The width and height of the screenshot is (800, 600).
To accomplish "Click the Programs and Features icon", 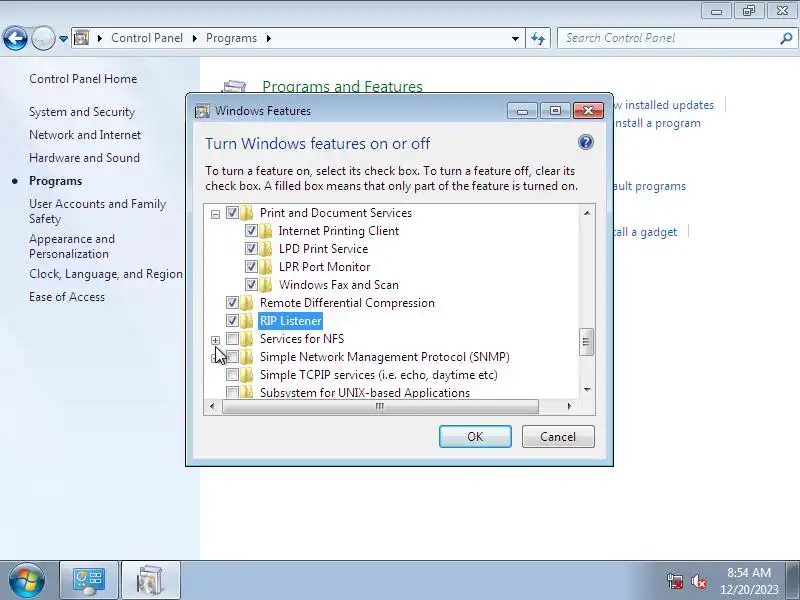I will (235, 86).
